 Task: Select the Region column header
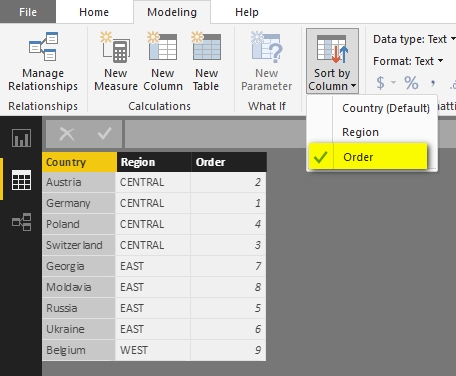point(154,162)
